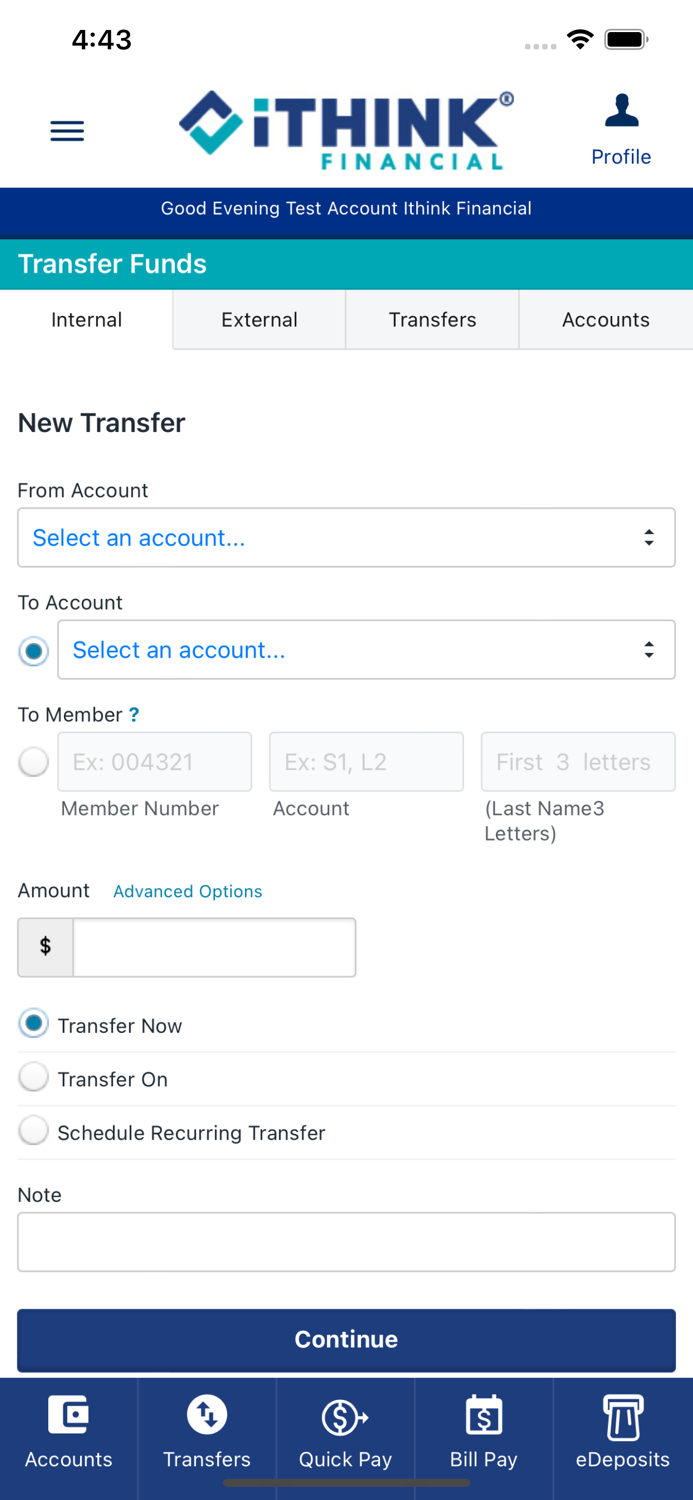Select the To Account radio button
693x1500 pixels.
click(33, 650)
